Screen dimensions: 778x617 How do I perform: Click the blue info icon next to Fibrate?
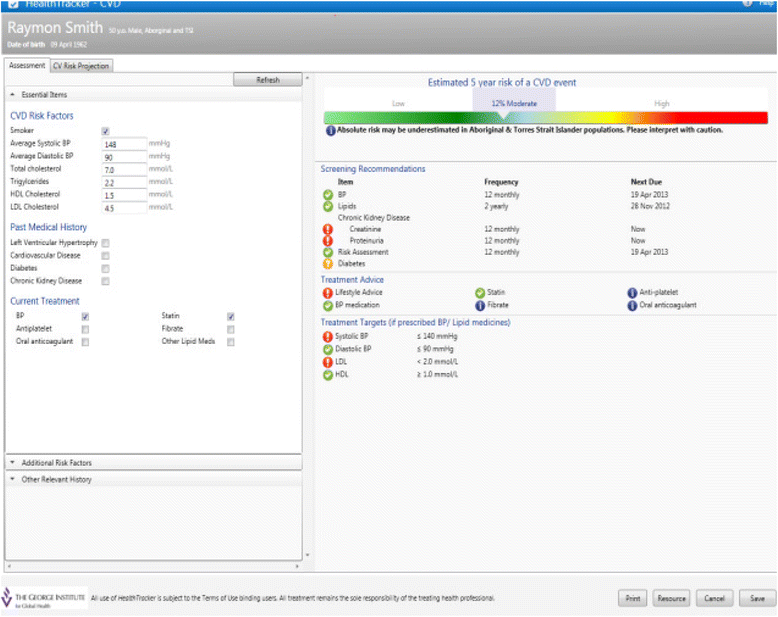tap(480, 306)
